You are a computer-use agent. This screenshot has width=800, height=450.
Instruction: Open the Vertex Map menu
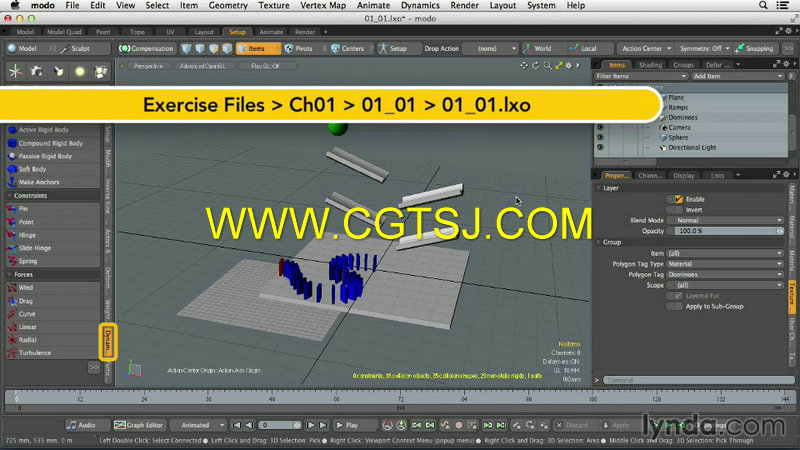pyautogui.click(x=322, y=6)
